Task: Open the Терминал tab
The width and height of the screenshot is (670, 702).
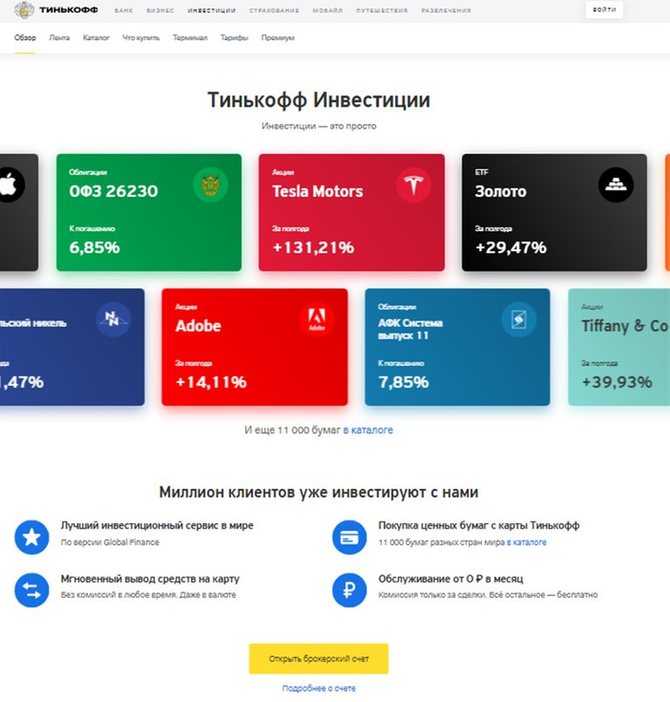Action: [x=190, y=38]
